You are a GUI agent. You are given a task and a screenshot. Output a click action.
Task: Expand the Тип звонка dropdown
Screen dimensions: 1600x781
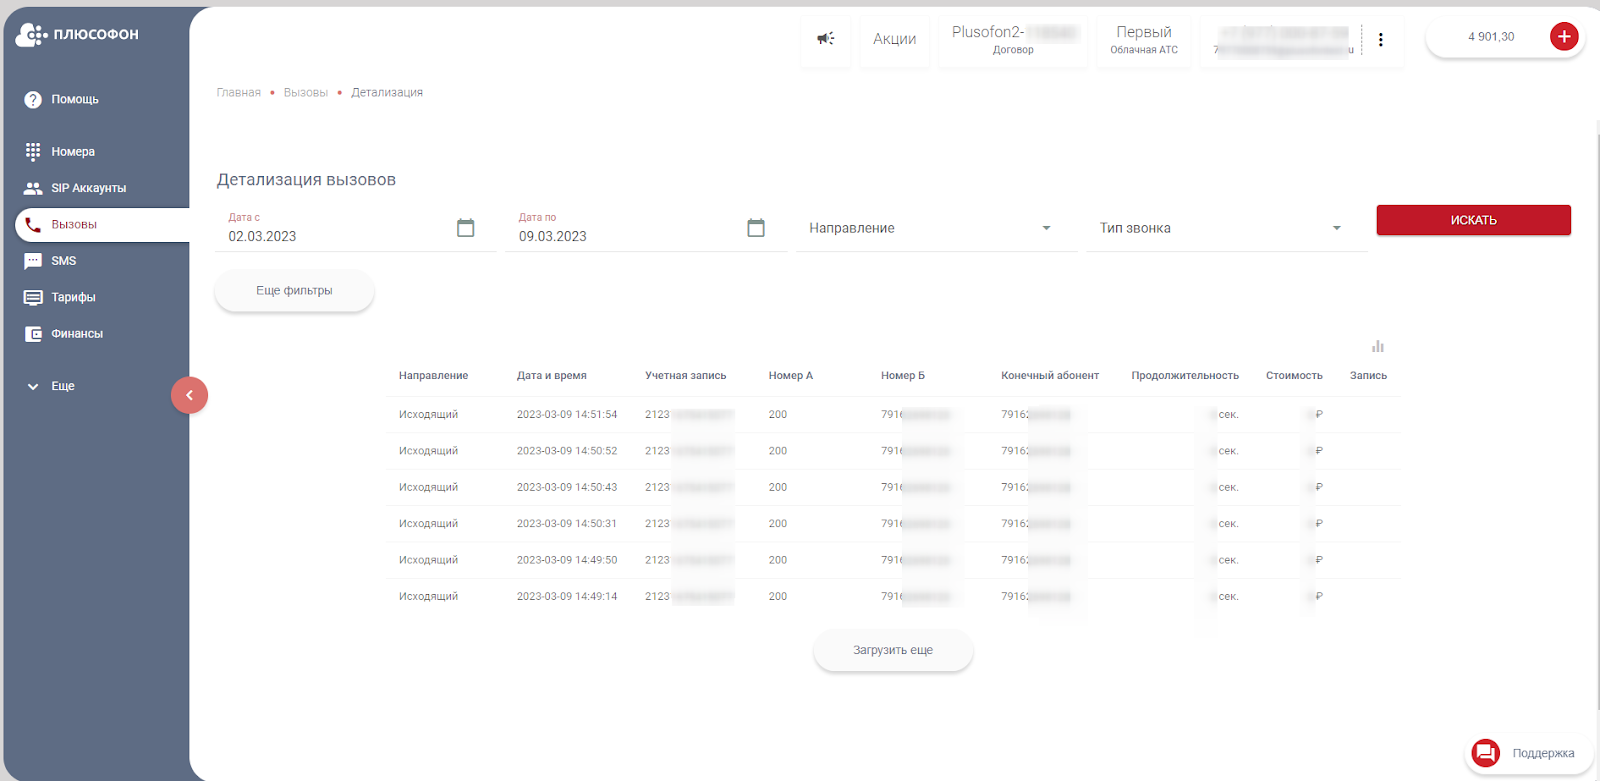[1225, 228]
